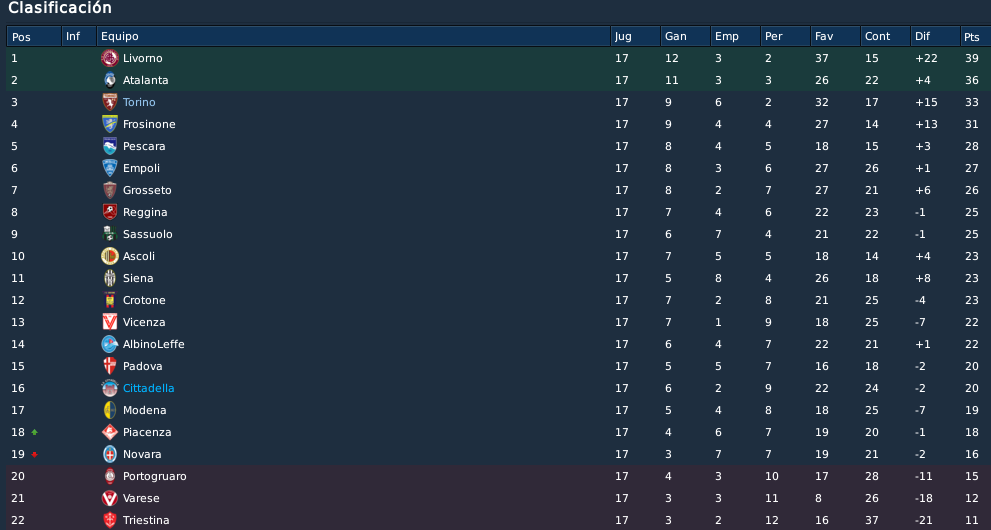991x530 pixels.
Task: Sort standings by Dif column header
Action: (935, 37)
